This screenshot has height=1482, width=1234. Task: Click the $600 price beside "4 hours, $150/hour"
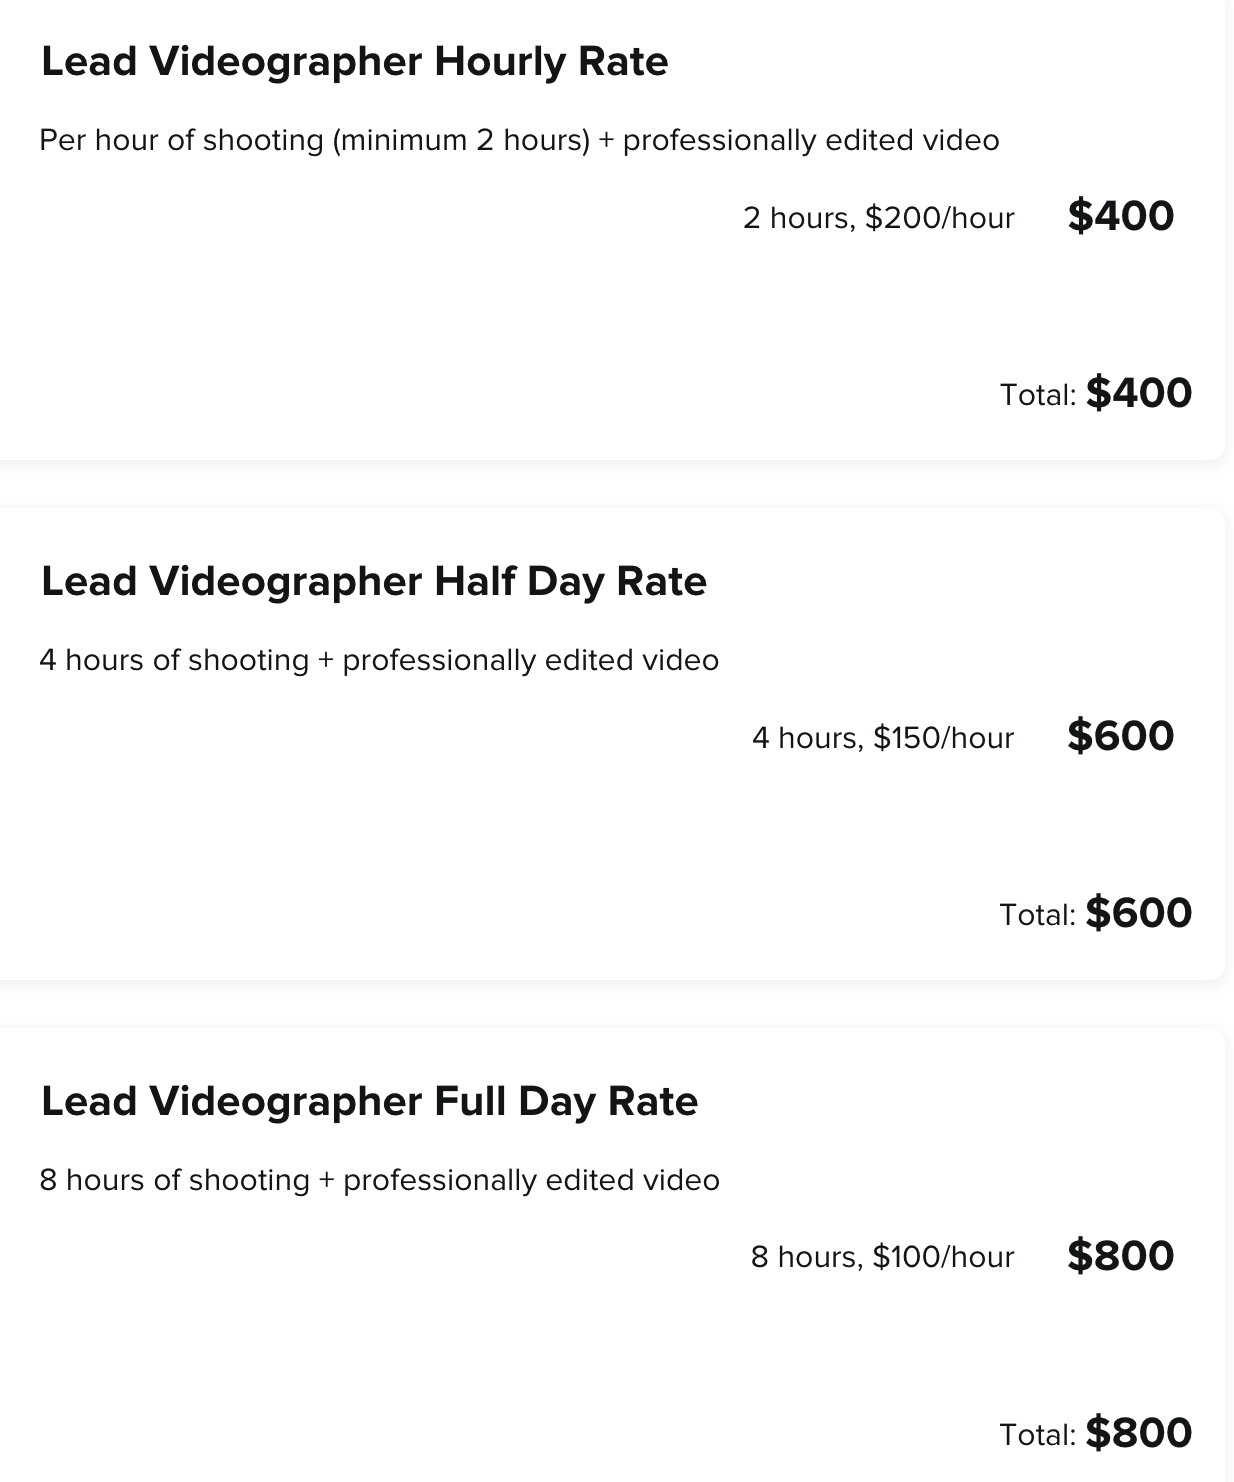pos(1120,736)
